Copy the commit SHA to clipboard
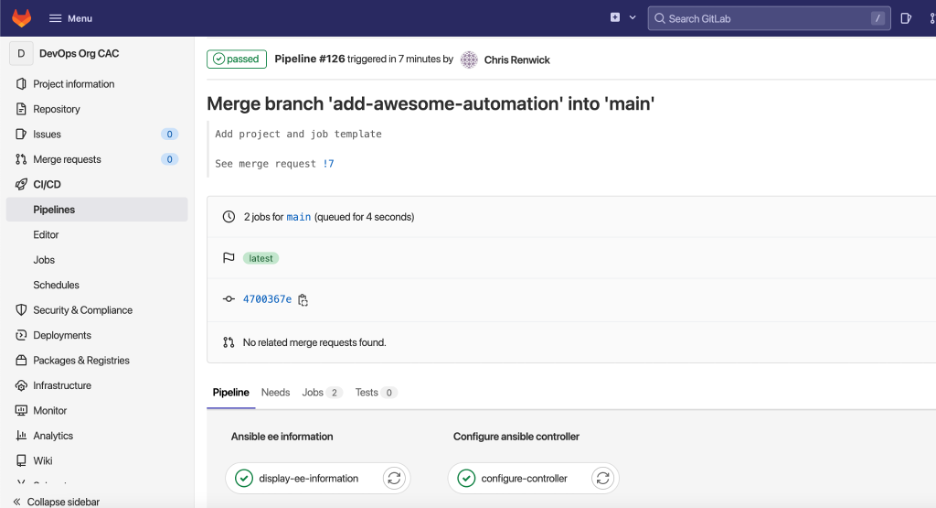This screenshot has width=936, height=508. pyautogui.click(x=303, y=299)
